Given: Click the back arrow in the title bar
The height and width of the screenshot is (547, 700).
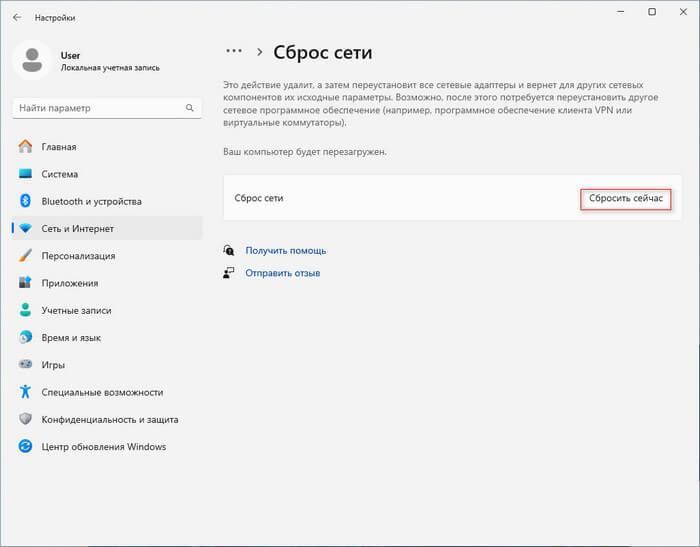Looking at the screenshot, I should pos(17,17).
